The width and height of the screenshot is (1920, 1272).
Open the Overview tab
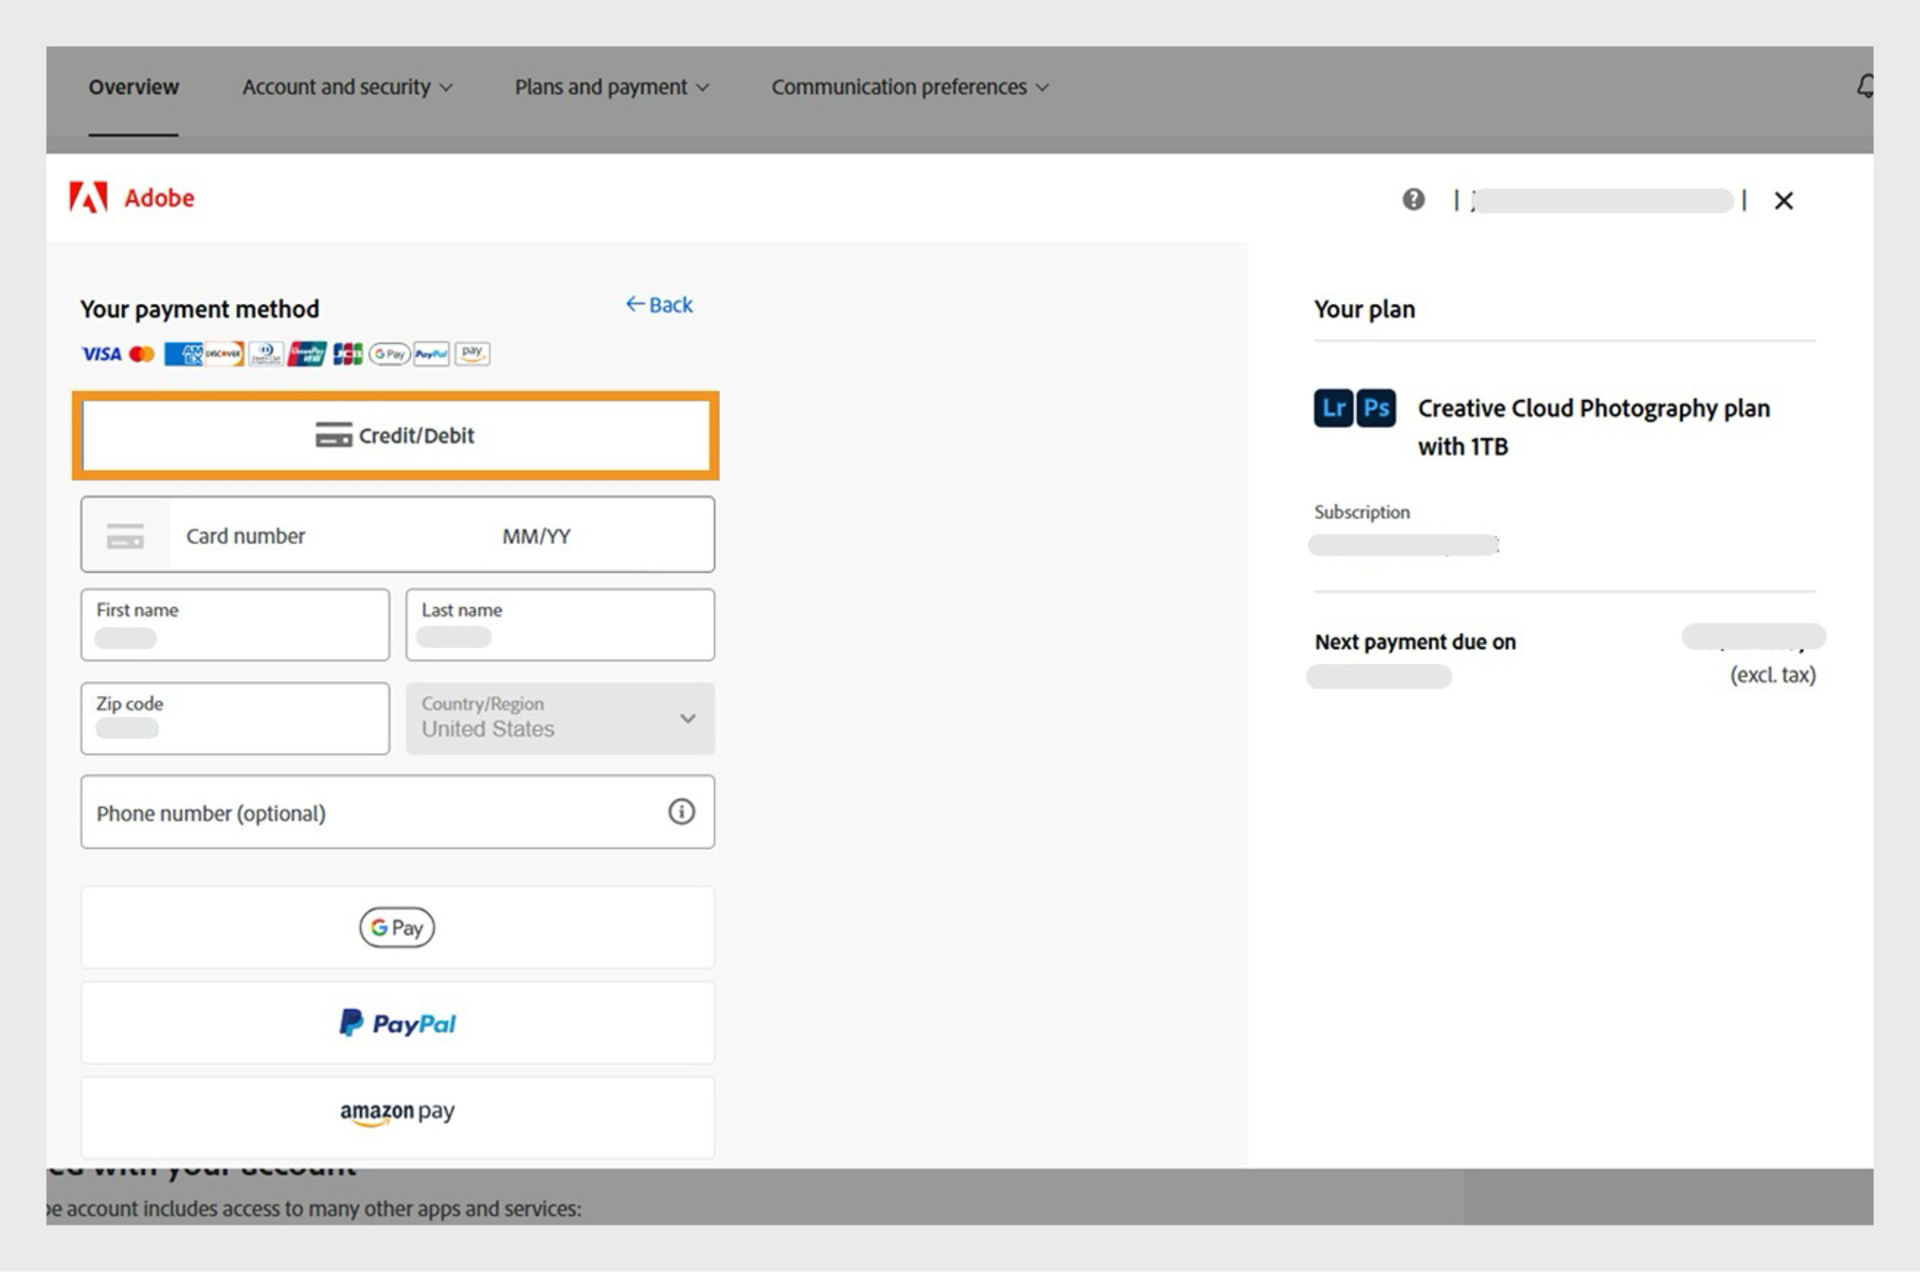(x=133, y=87)
